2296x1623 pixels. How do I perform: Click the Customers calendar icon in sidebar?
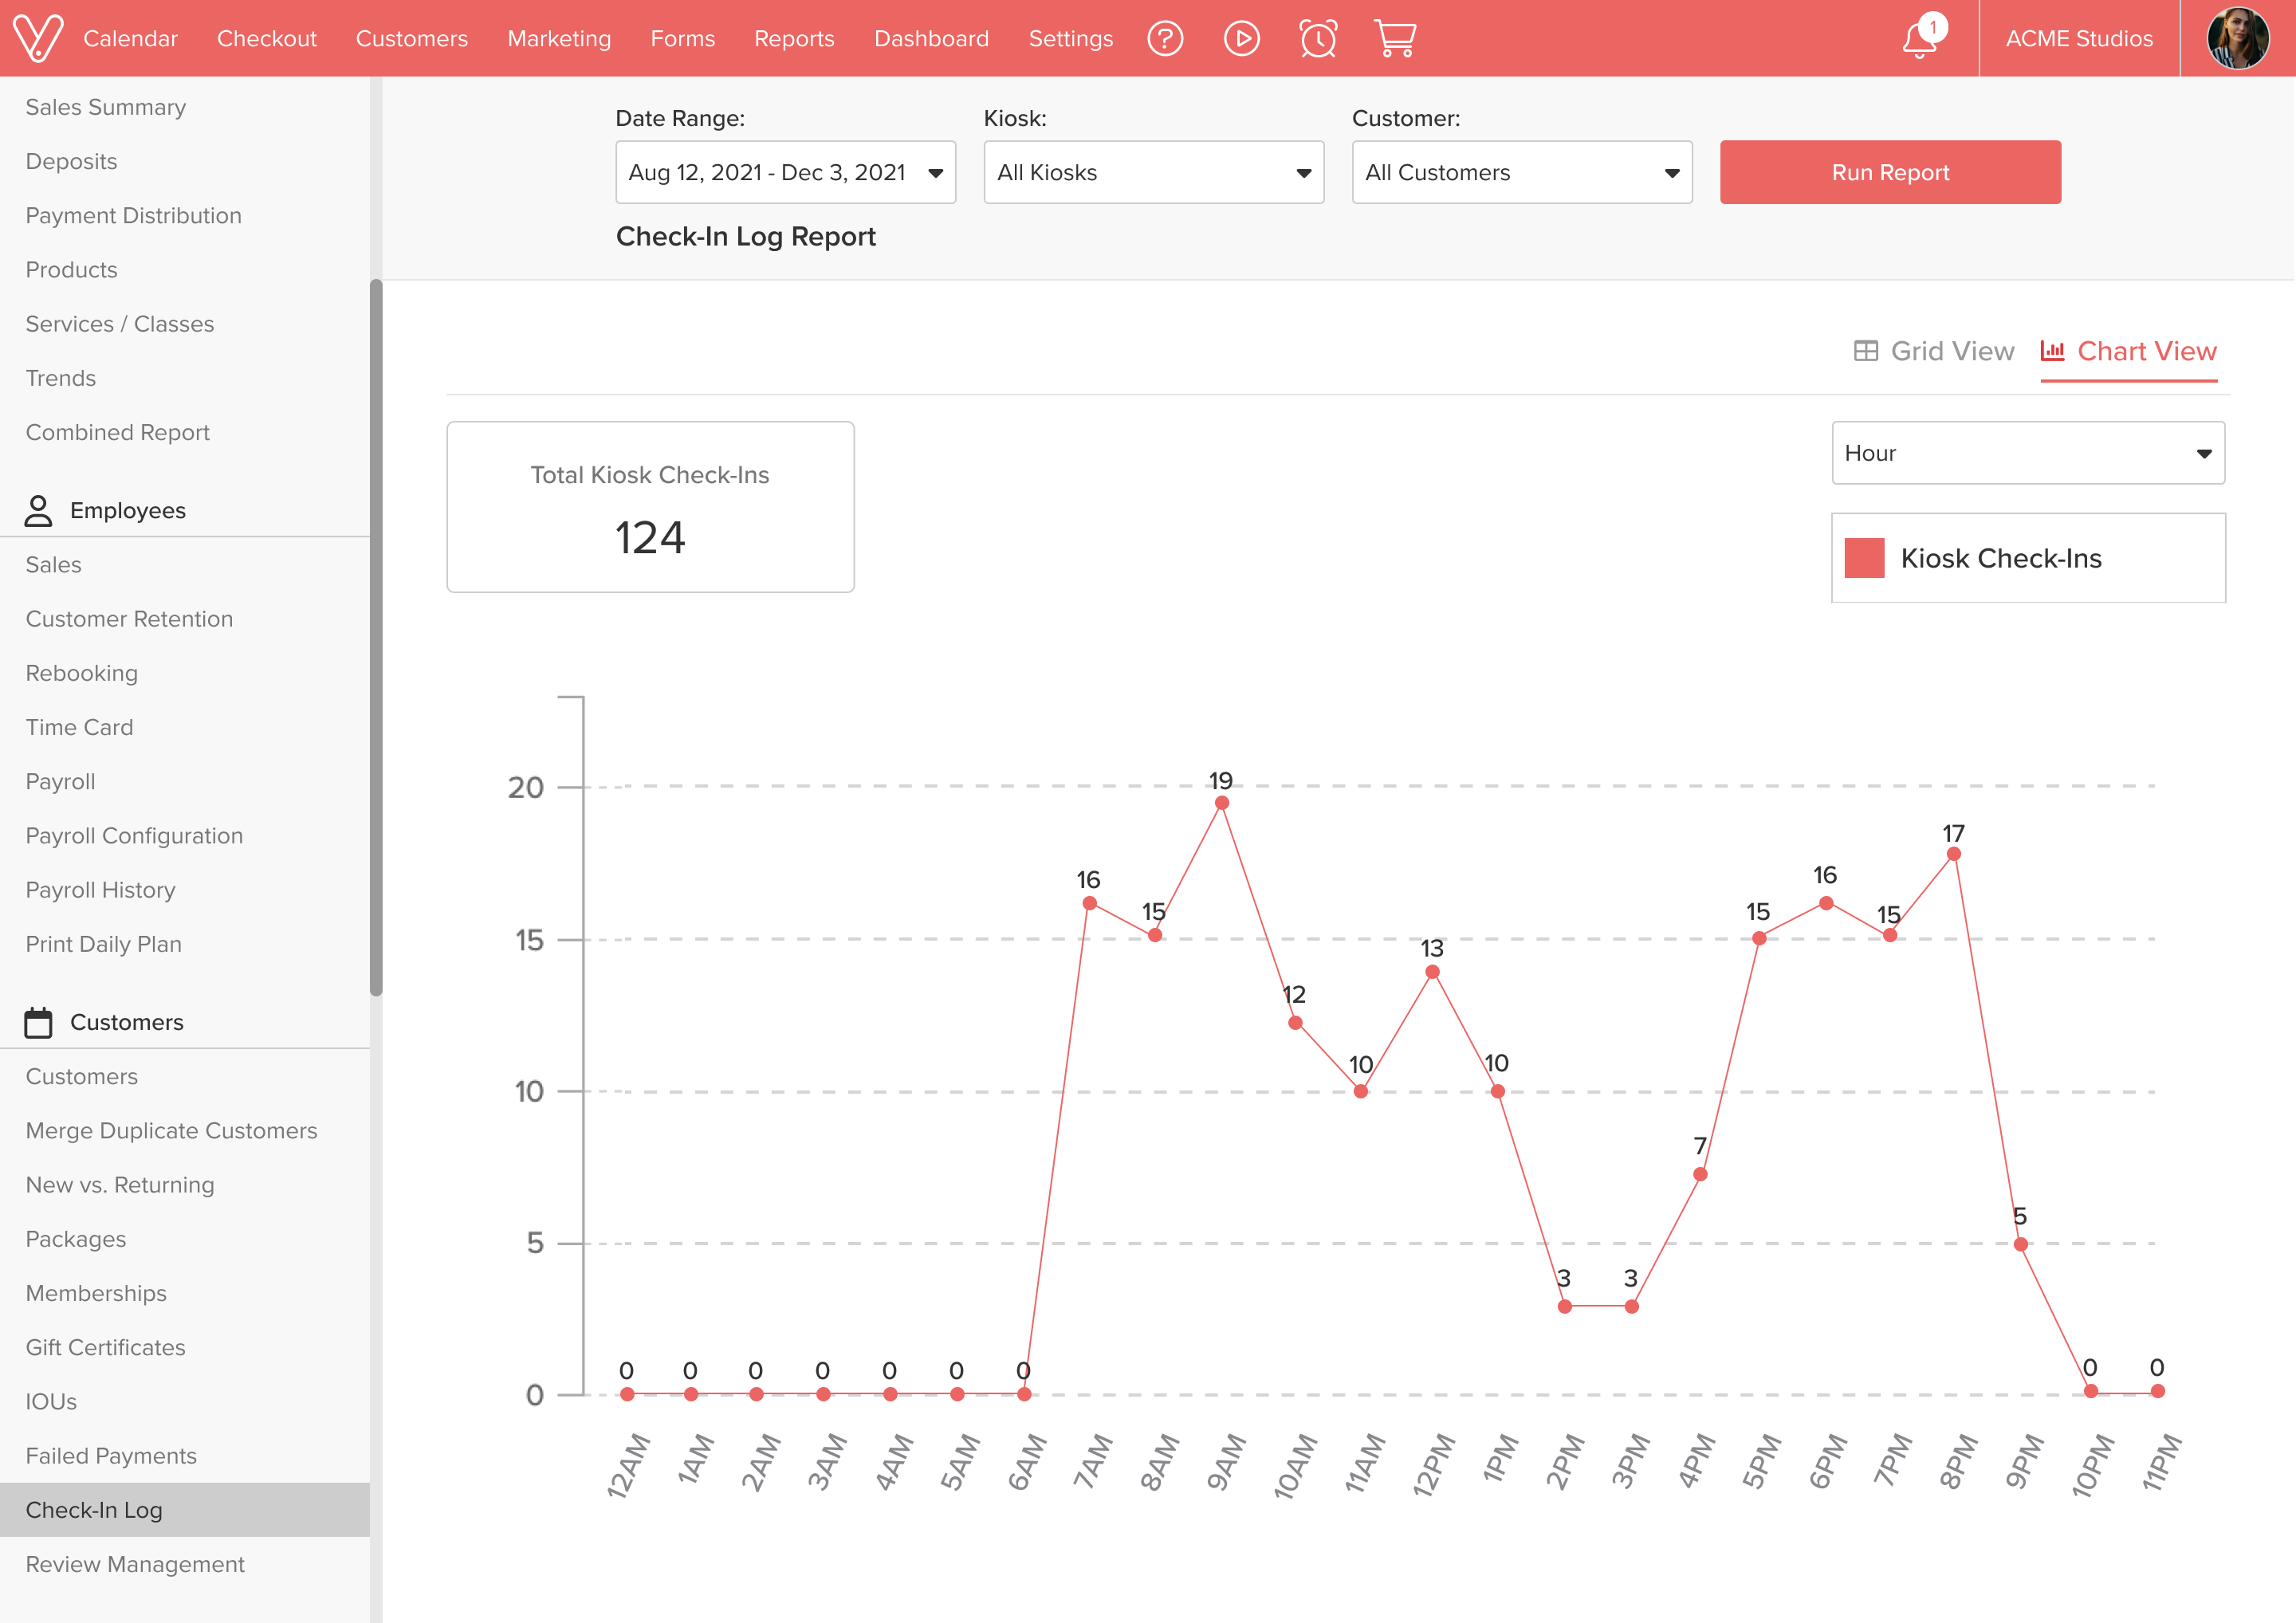39,1022
